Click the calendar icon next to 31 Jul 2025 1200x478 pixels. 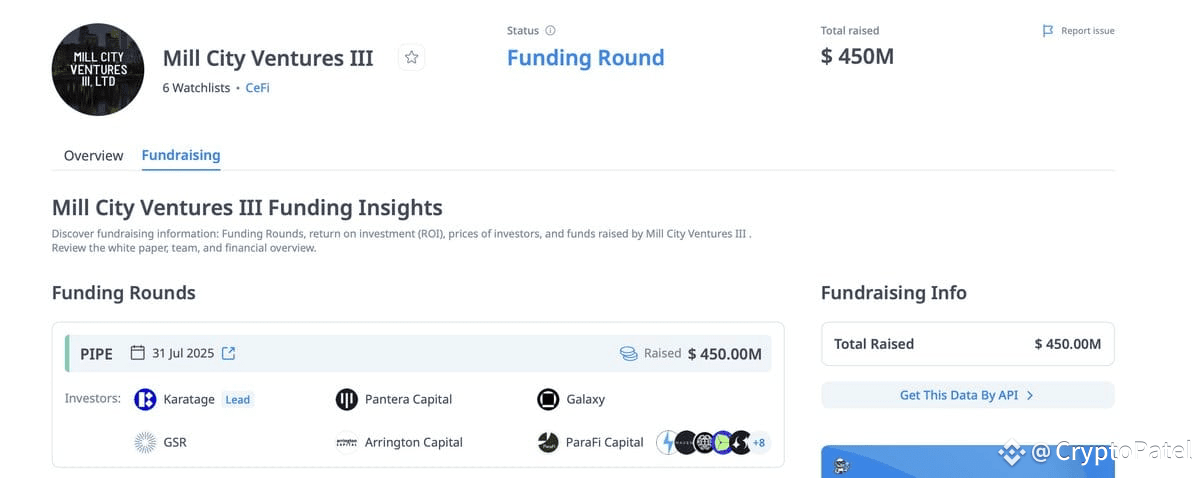[x=138, y=353]
